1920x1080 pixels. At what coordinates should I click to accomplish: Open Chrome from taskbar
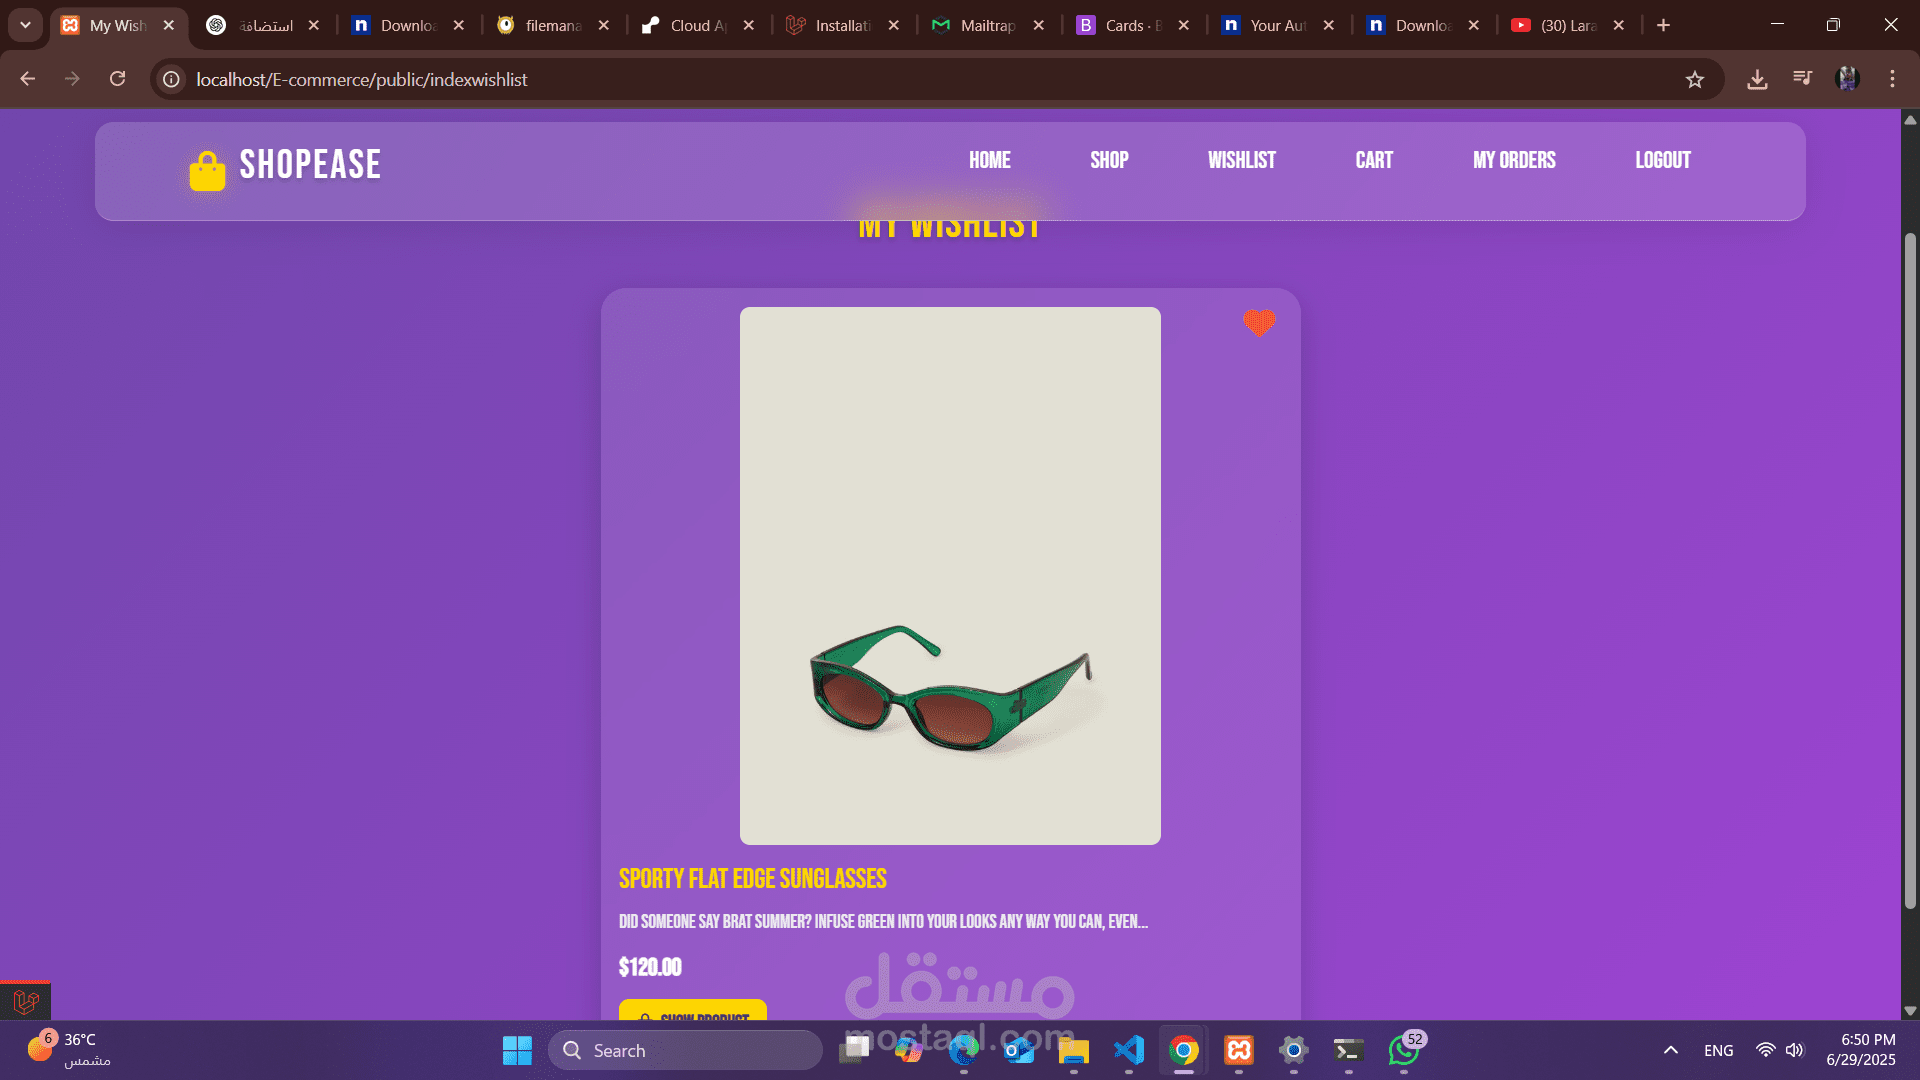coord(1184,1050)
